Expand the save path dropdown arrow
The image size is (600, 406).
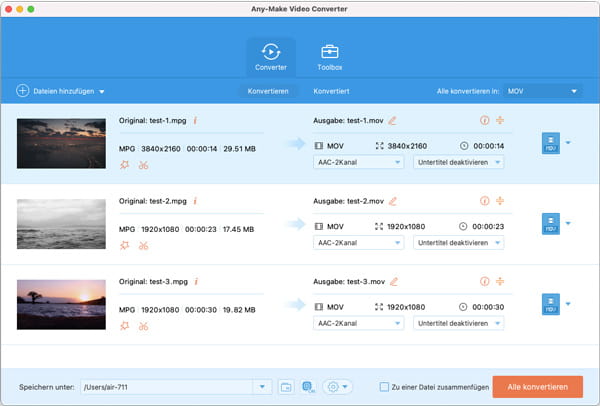pos(262,387)
